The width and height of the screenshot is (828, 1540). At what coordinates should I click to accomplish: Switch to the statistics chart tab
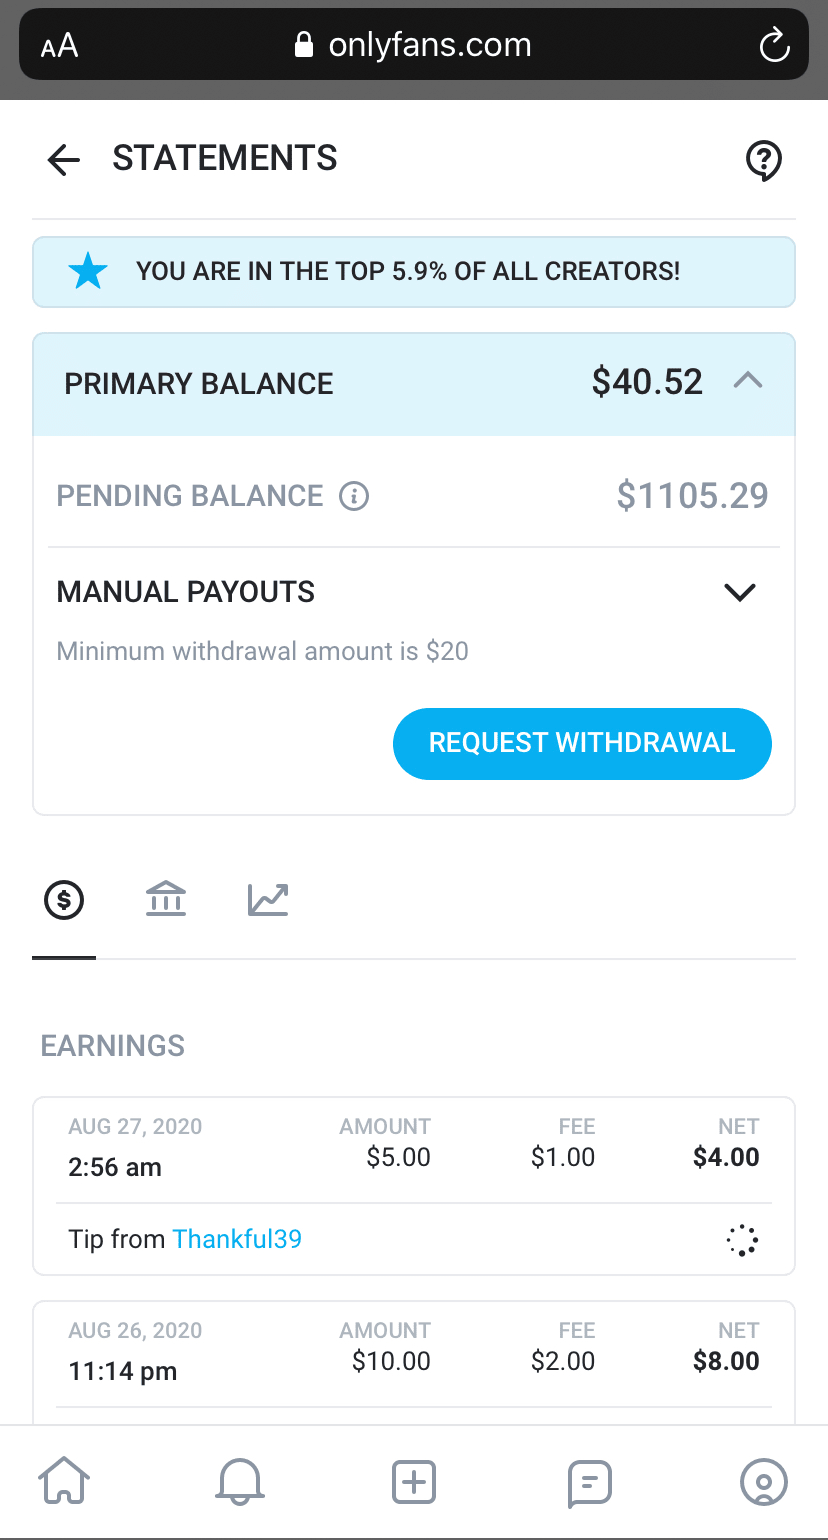(268, 900)
